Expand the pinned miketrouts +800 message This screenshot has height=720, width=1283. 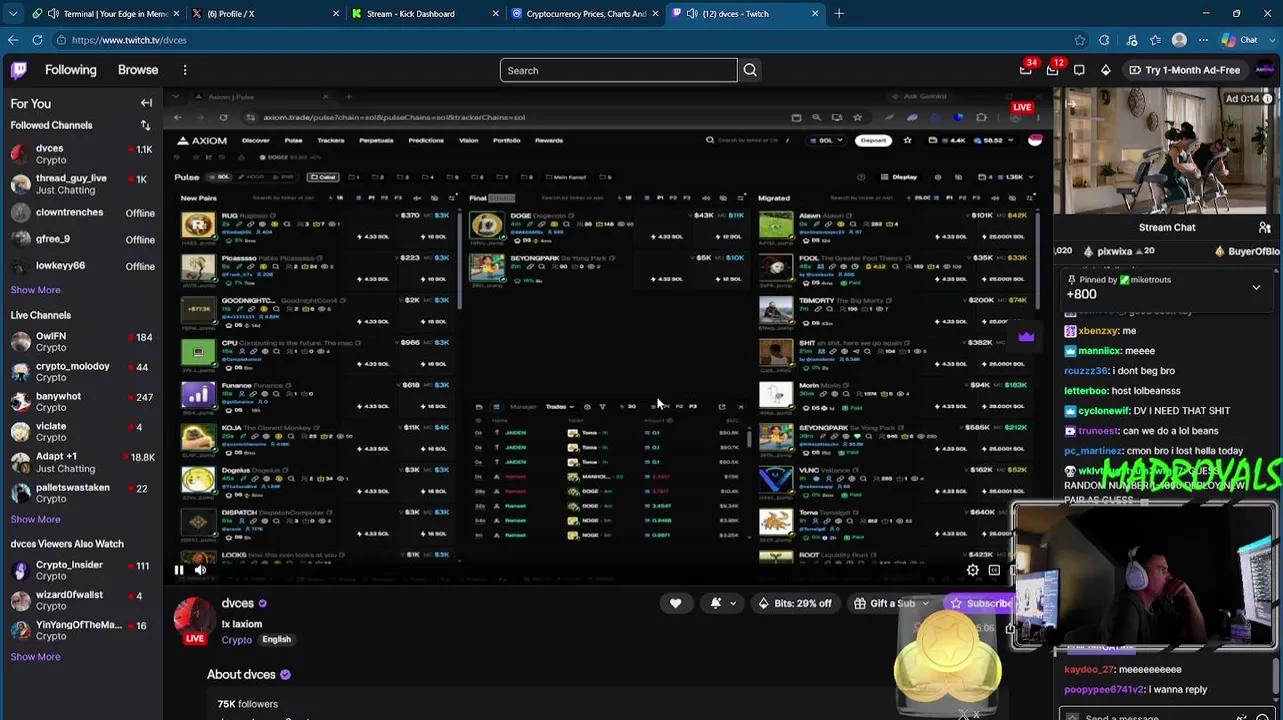coord(1256,288)
